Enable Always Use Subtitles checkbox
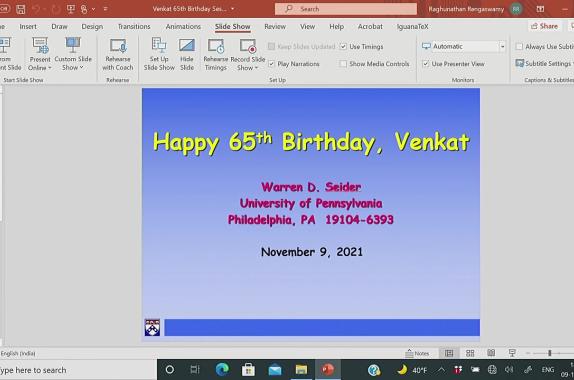The image size is (574, 380). 519,46
